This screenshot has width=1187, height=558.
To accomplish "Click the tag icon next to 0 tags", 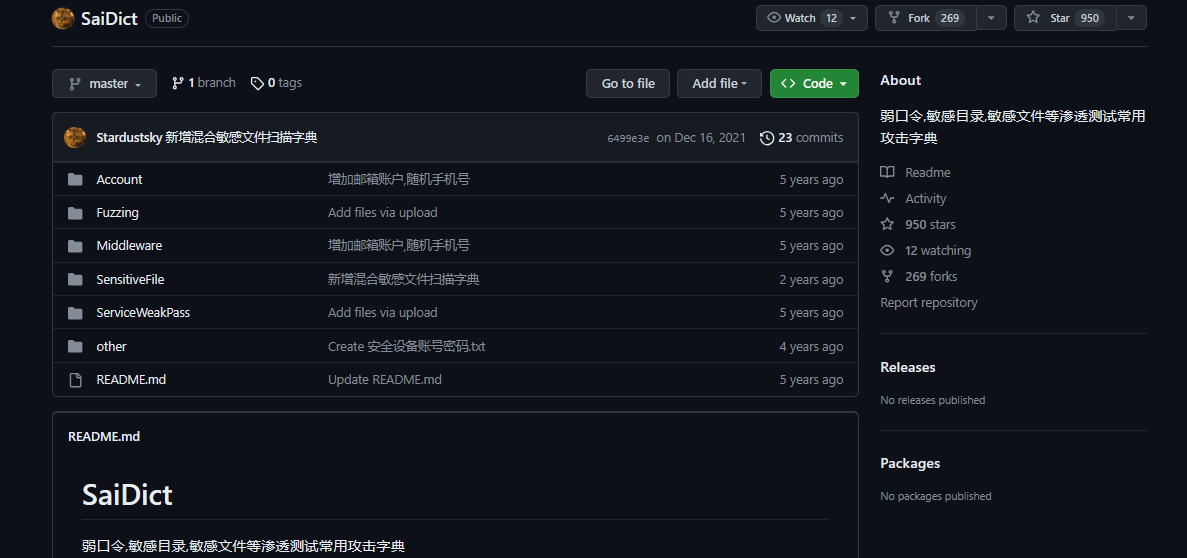I will coord(257,83).
